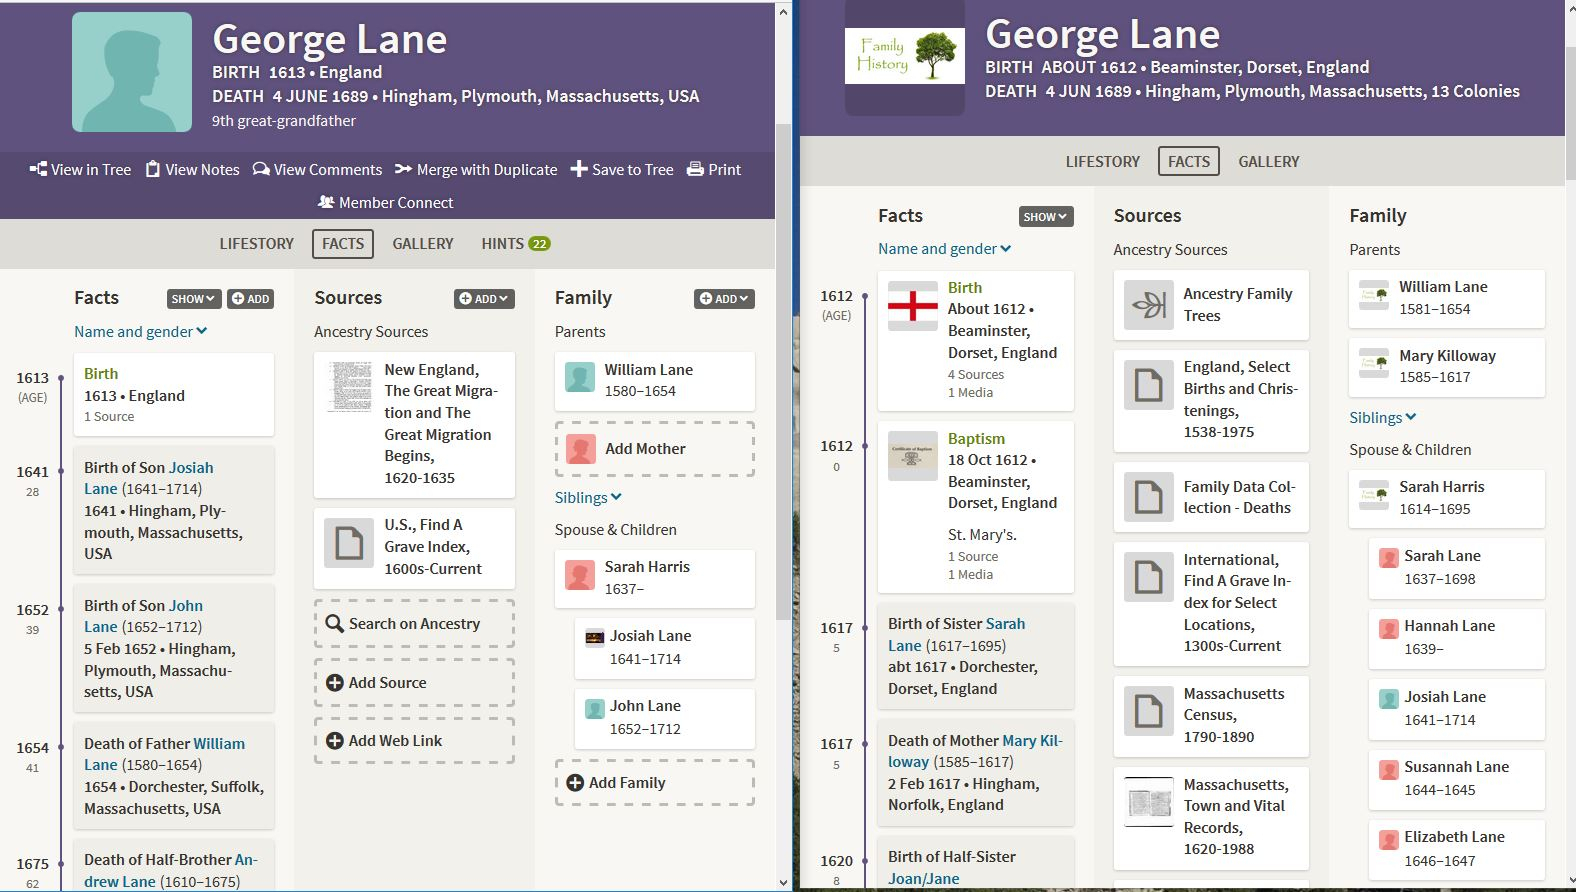Select Elizabeth Lane 1646–1647 avatar

click(x=1388, y=839)
